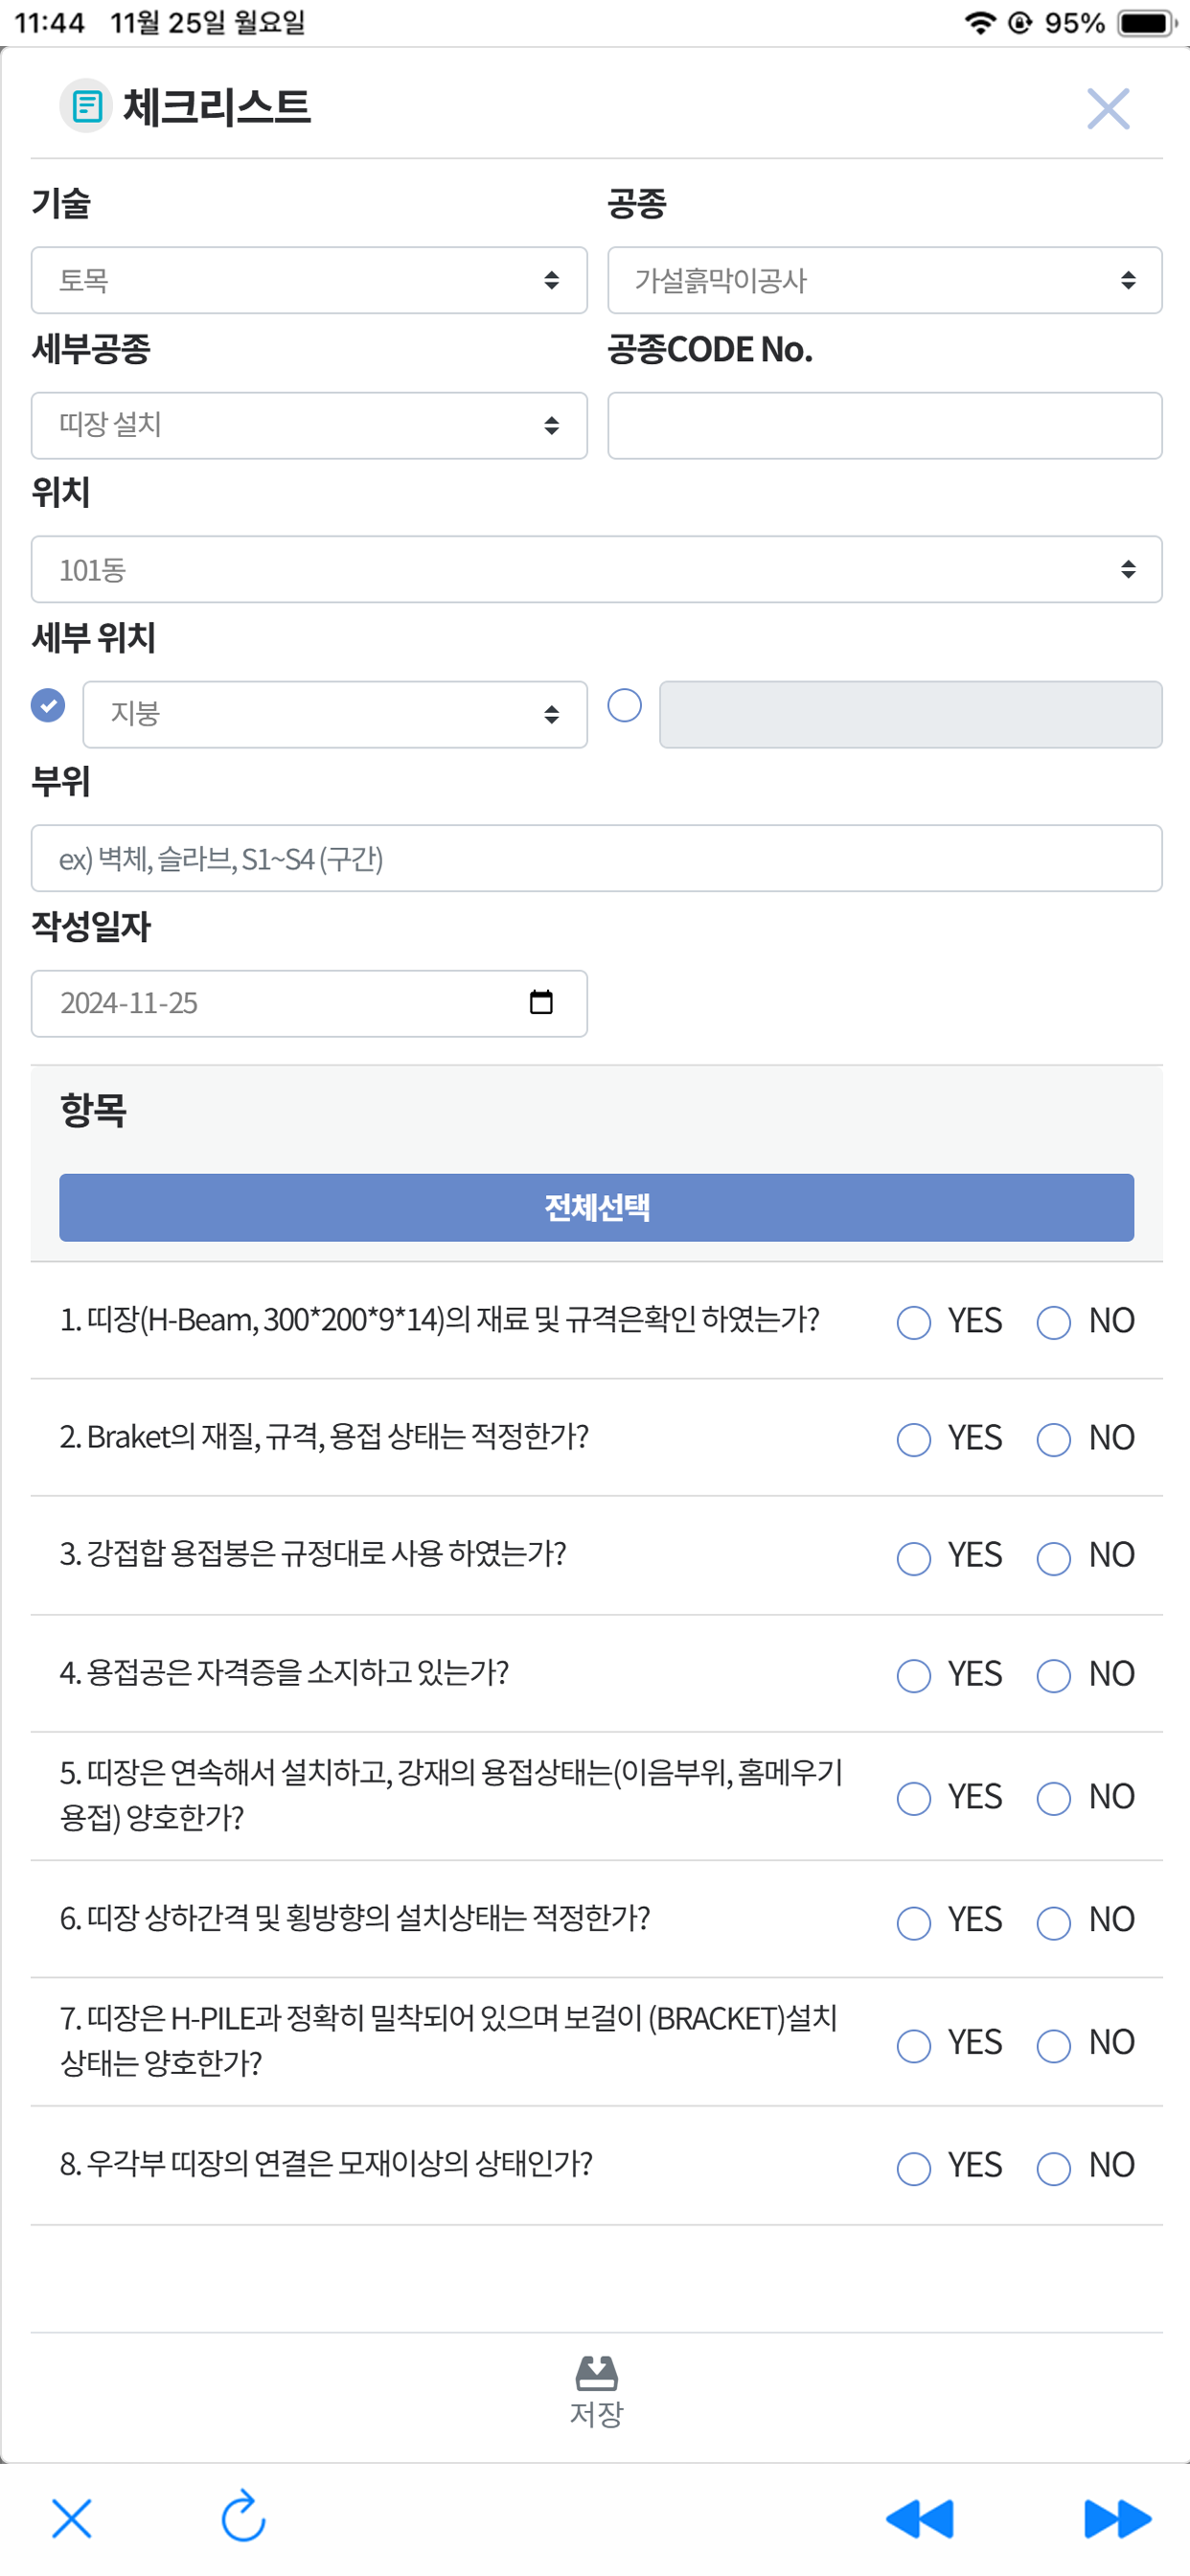Select YES for question 8 on 우각부 띠장
Image resolution: width=1190 pixels, height=2576 pixels.
point(914,2168)
